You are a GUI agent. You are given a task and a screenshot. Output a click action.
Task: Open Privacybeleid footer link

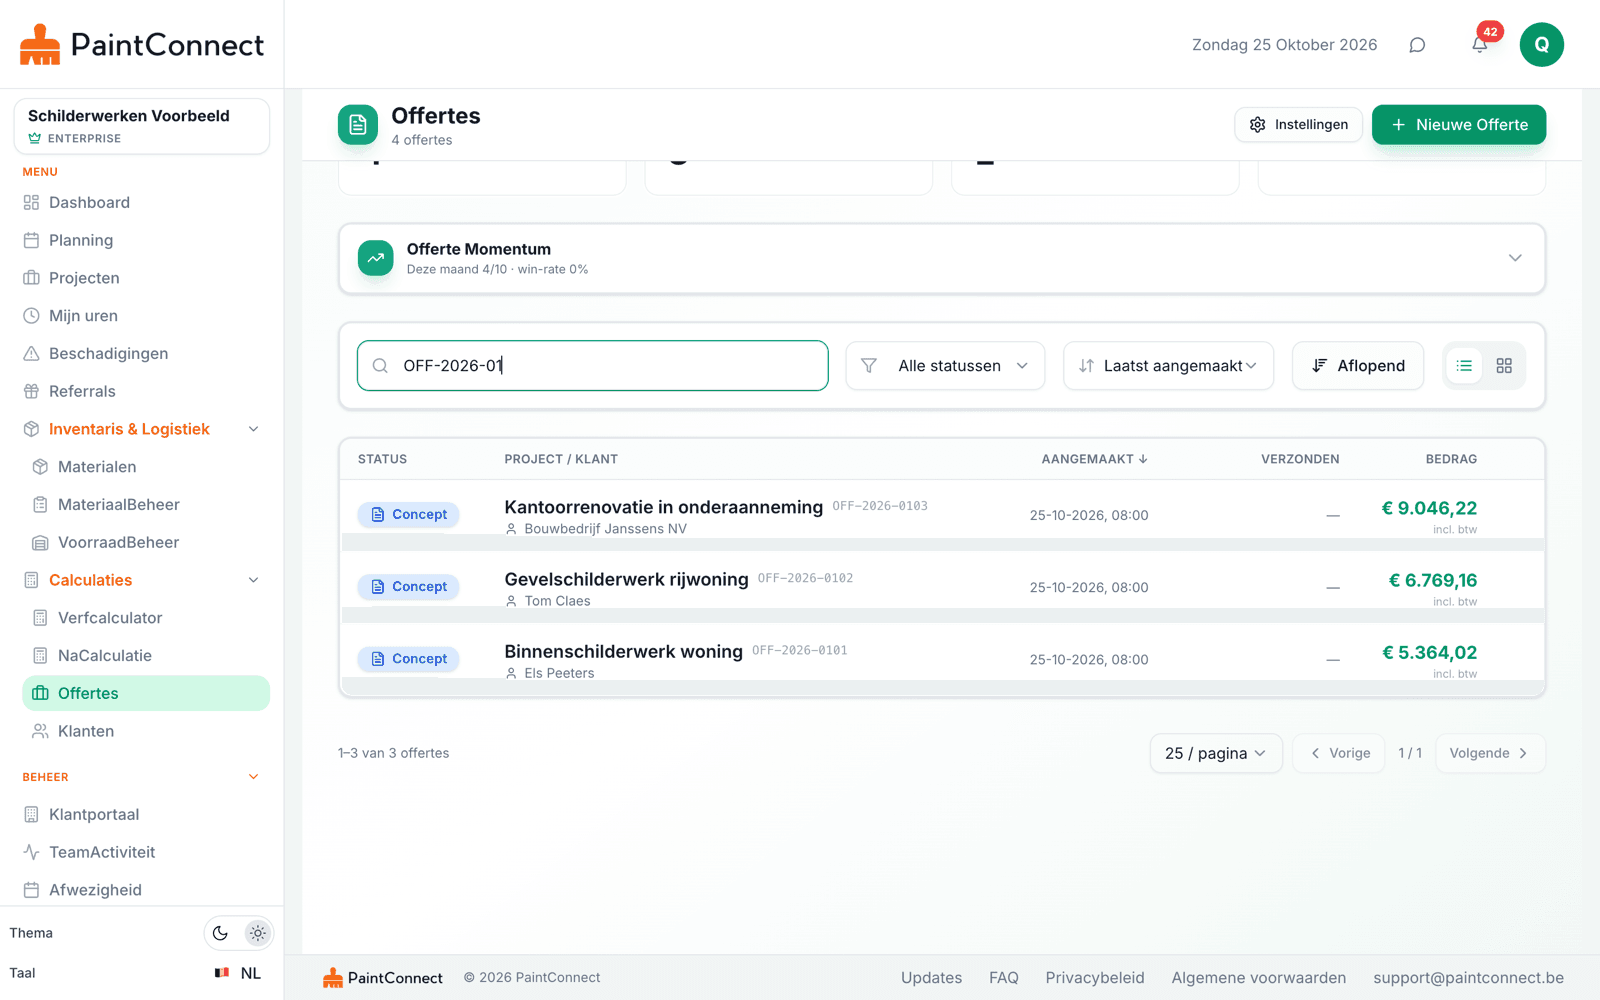[1095, 978]
